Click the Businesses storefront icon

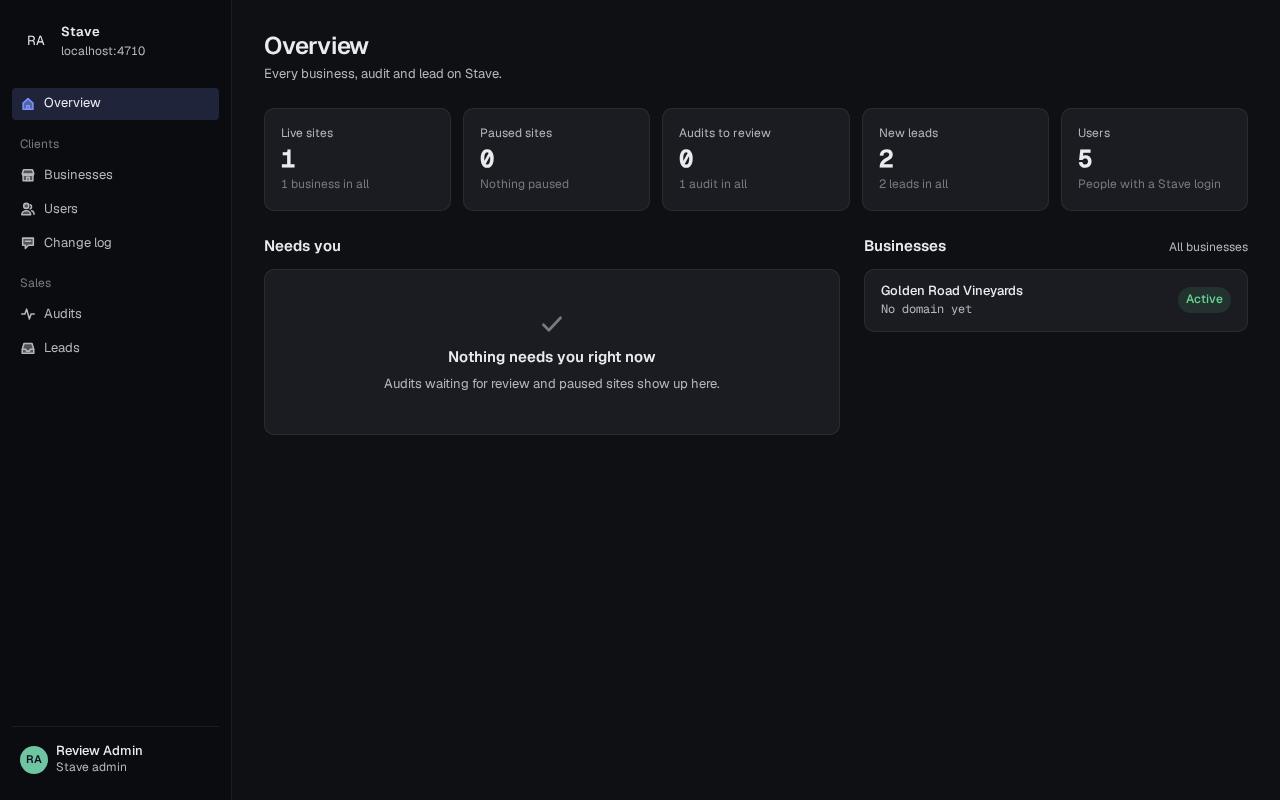[x=28, y=176]
